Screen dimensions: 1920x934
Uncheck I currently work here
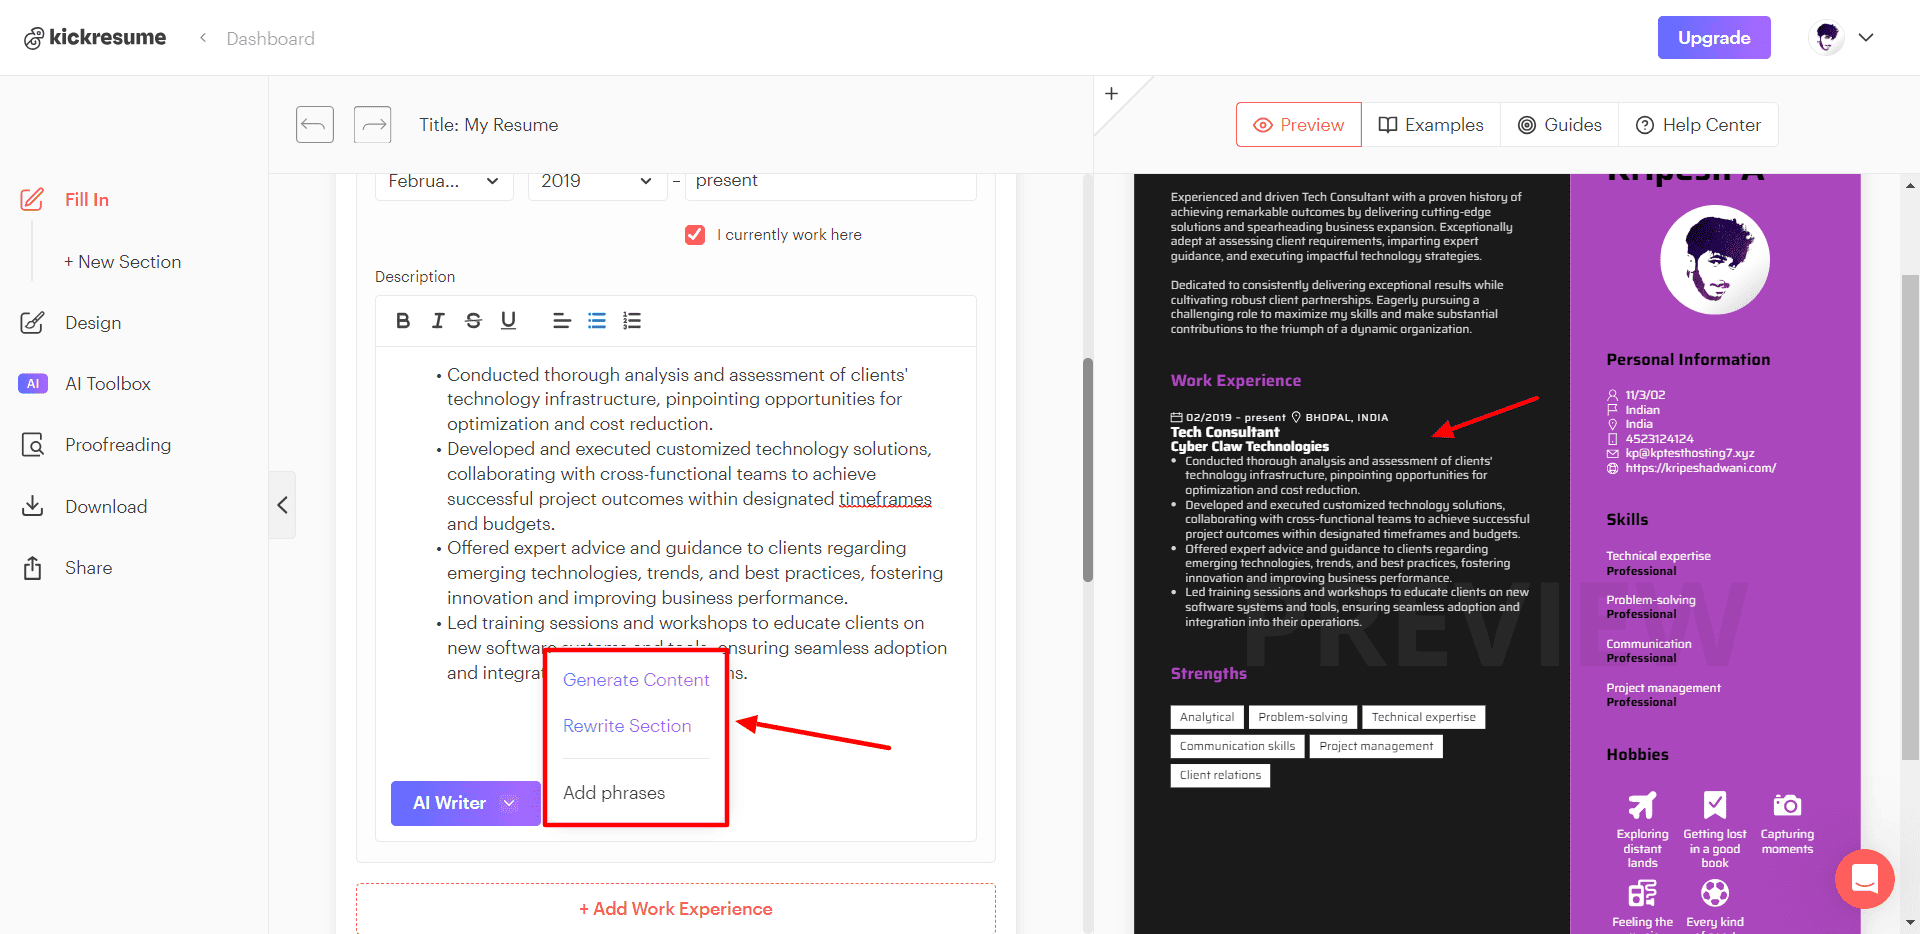coord(695,235)
